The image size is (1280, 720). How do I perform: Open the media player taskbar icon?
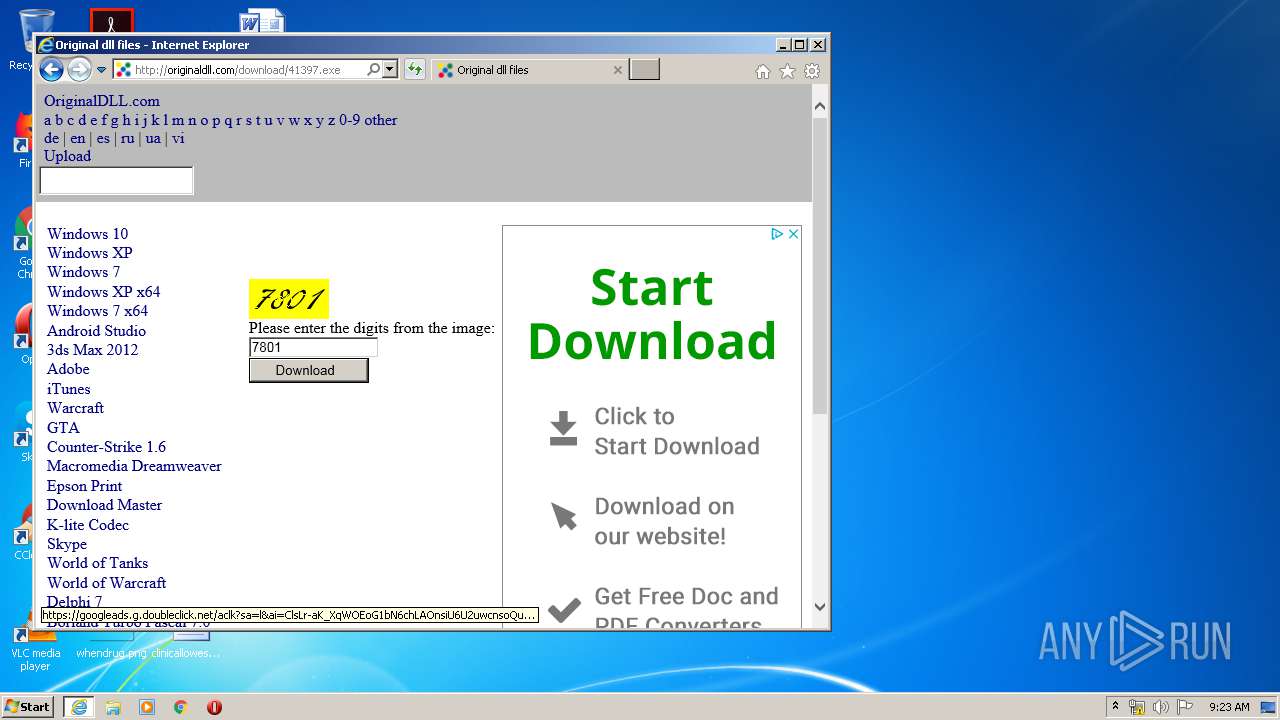(147, 707)
